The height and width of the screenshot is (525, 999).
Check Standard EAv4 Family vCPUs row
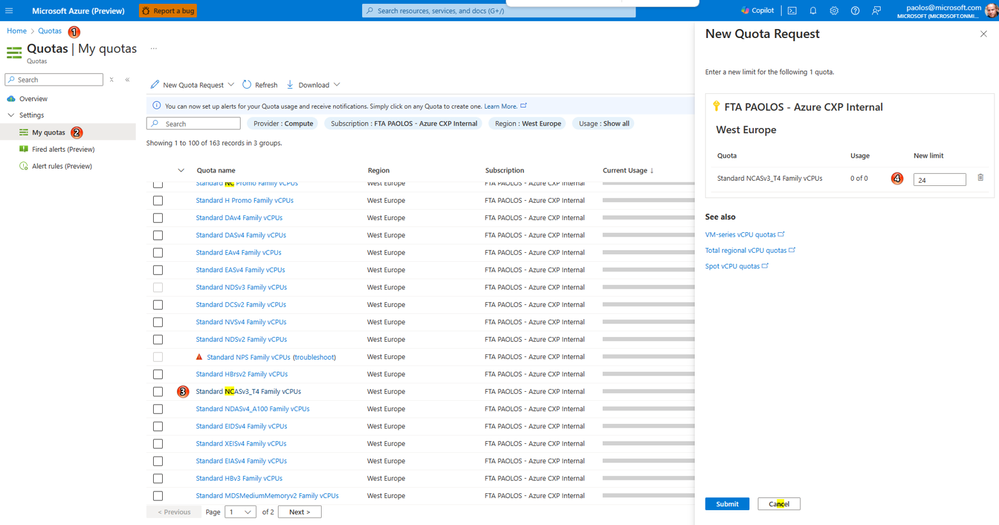pyautogui.click(x=158, y=253)
